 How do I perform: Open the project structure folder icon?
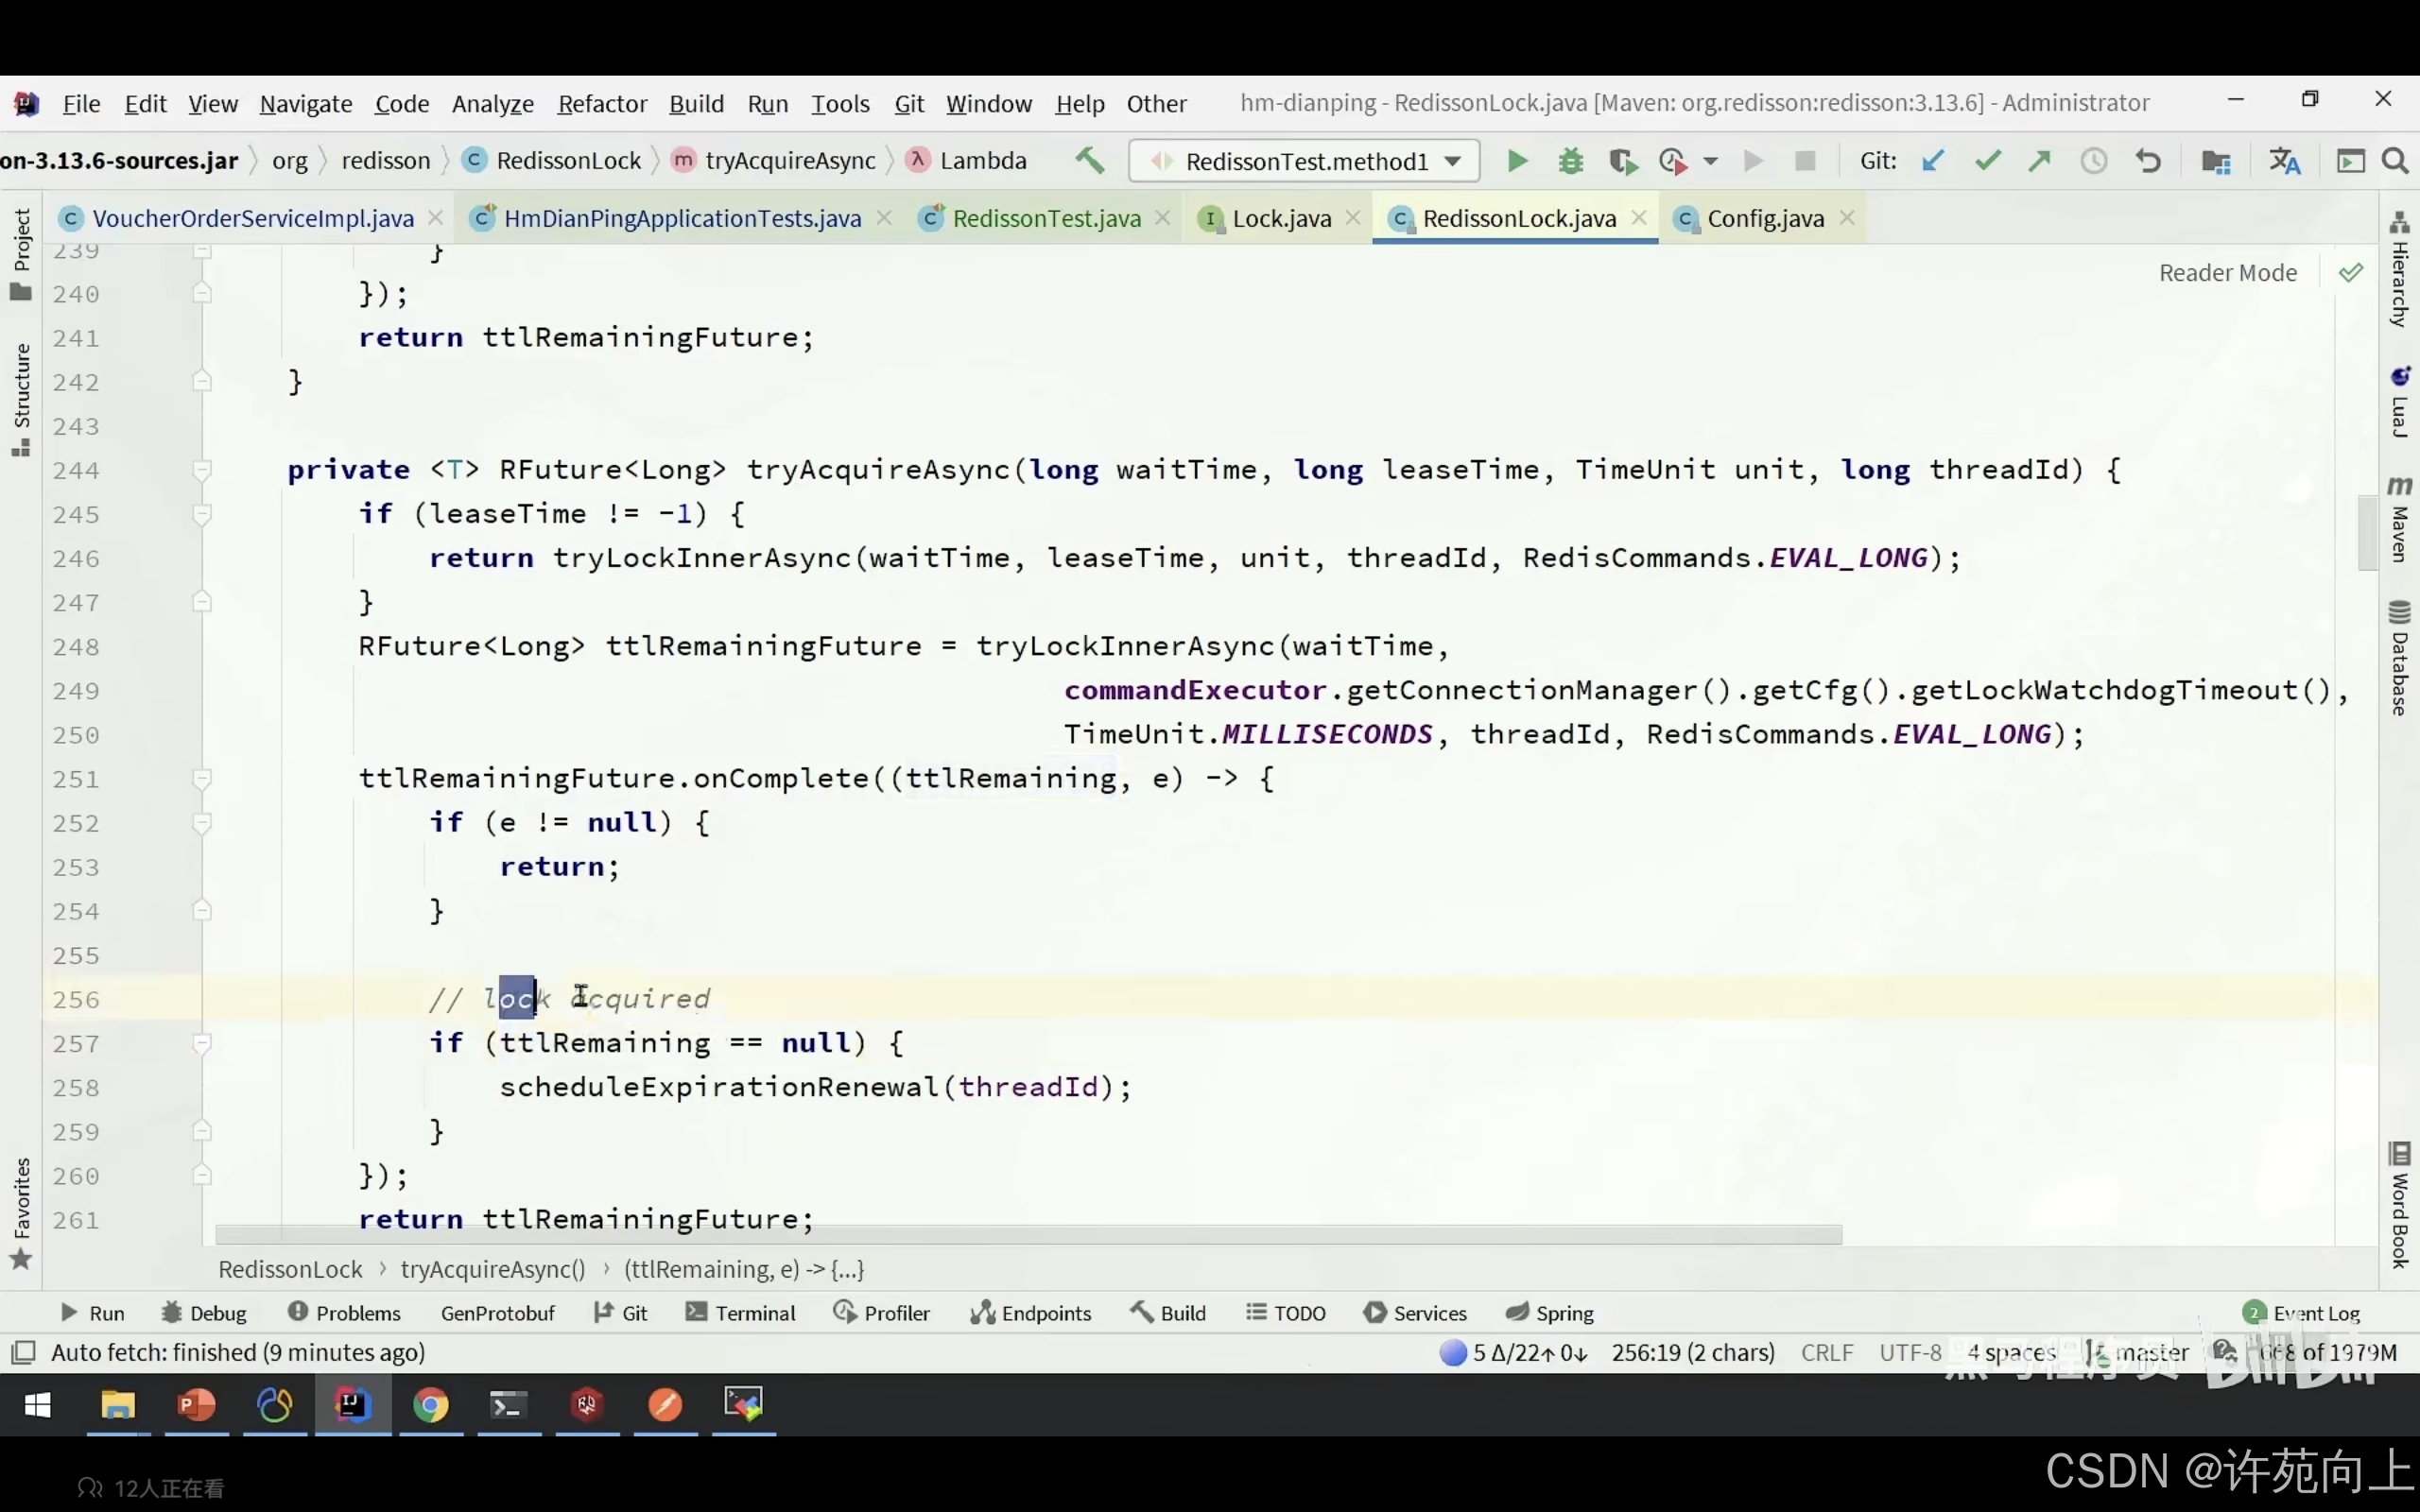(x=2216, y=161)
